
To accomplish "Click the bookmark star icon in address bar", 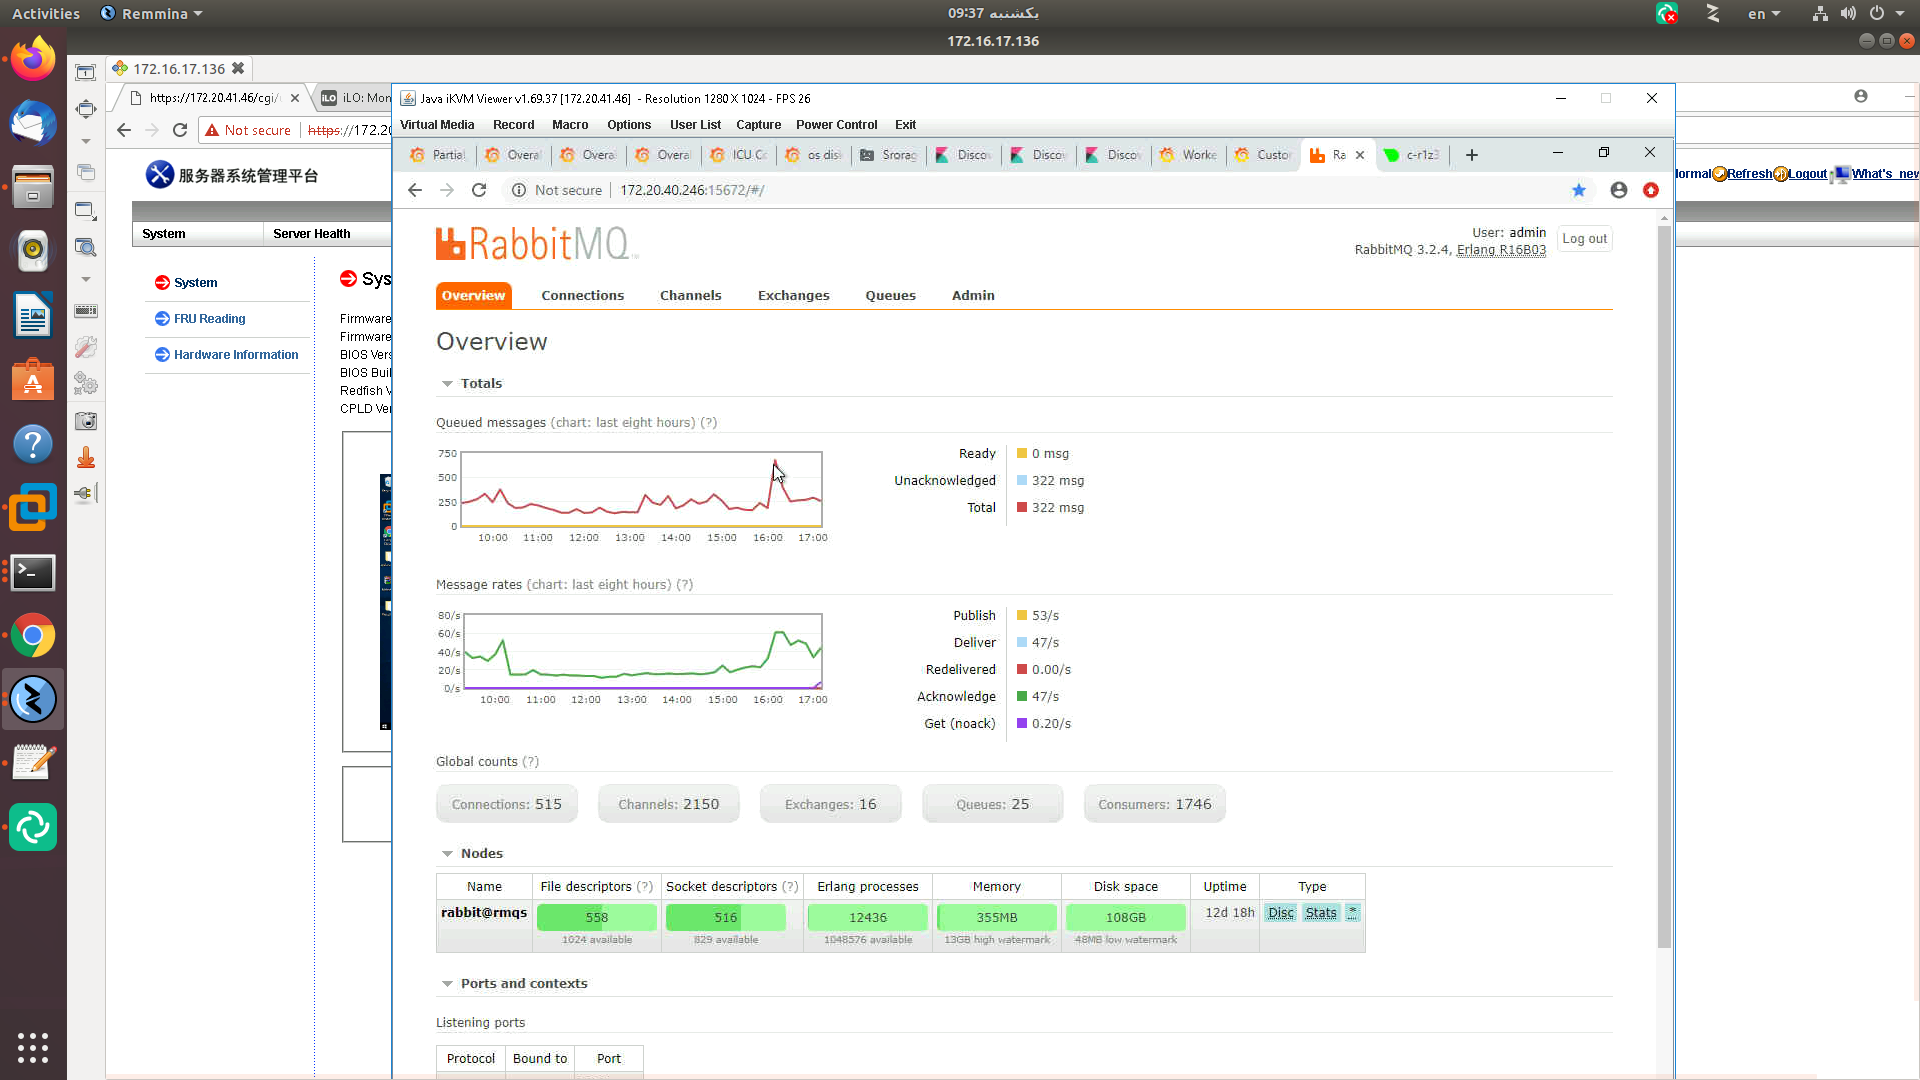I will point(1578,190).
